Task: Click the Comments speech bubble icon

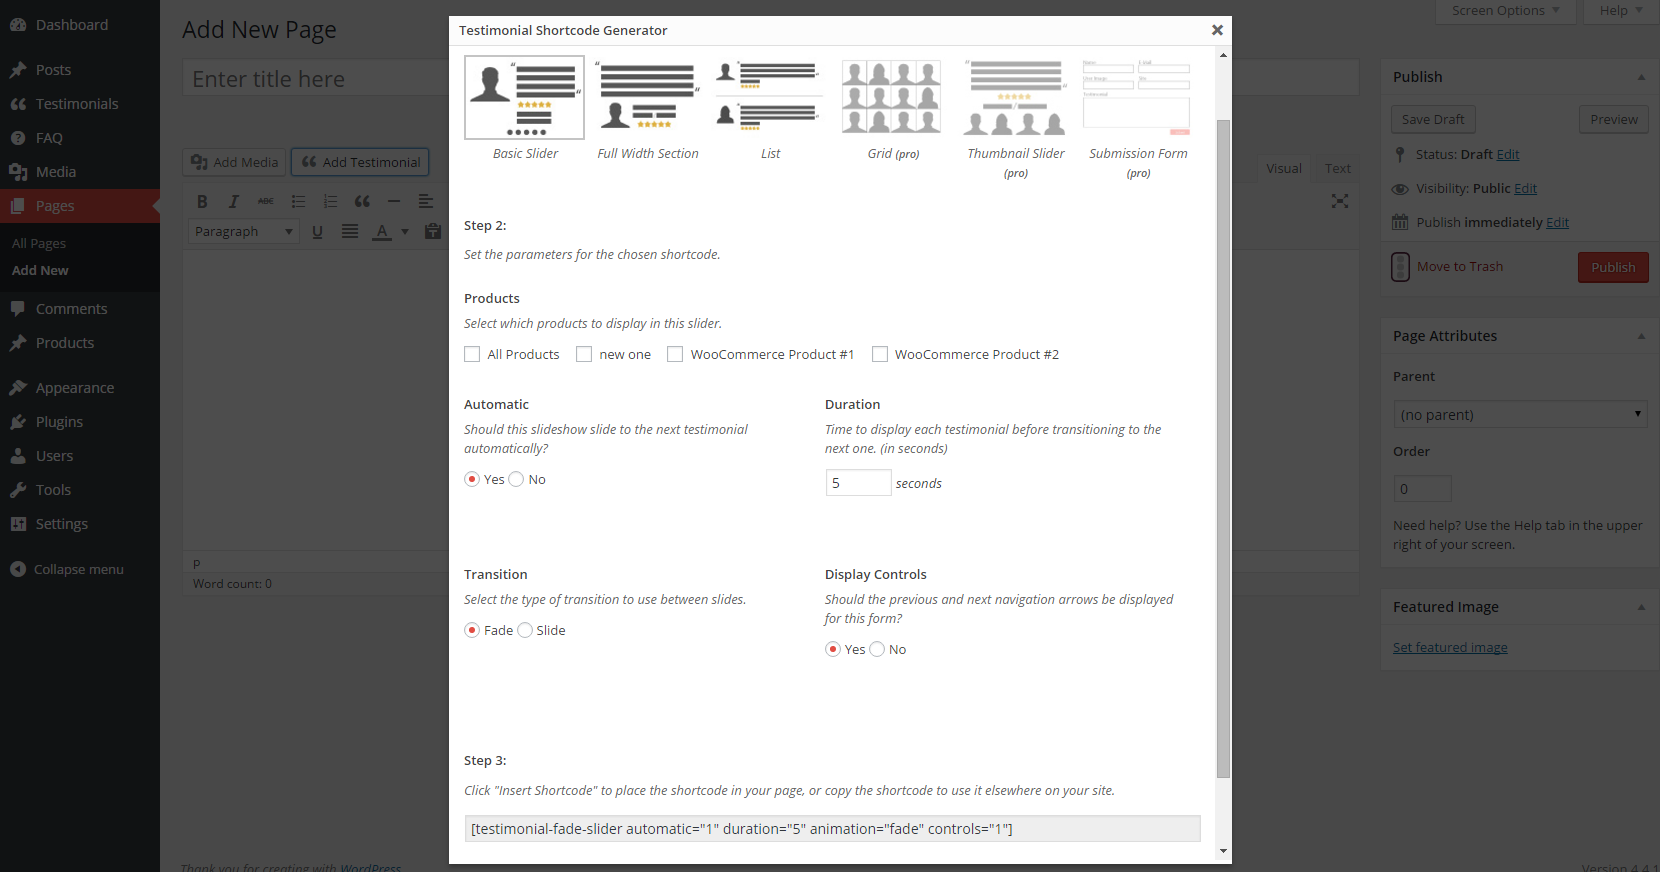Action: tap(18, 309)
